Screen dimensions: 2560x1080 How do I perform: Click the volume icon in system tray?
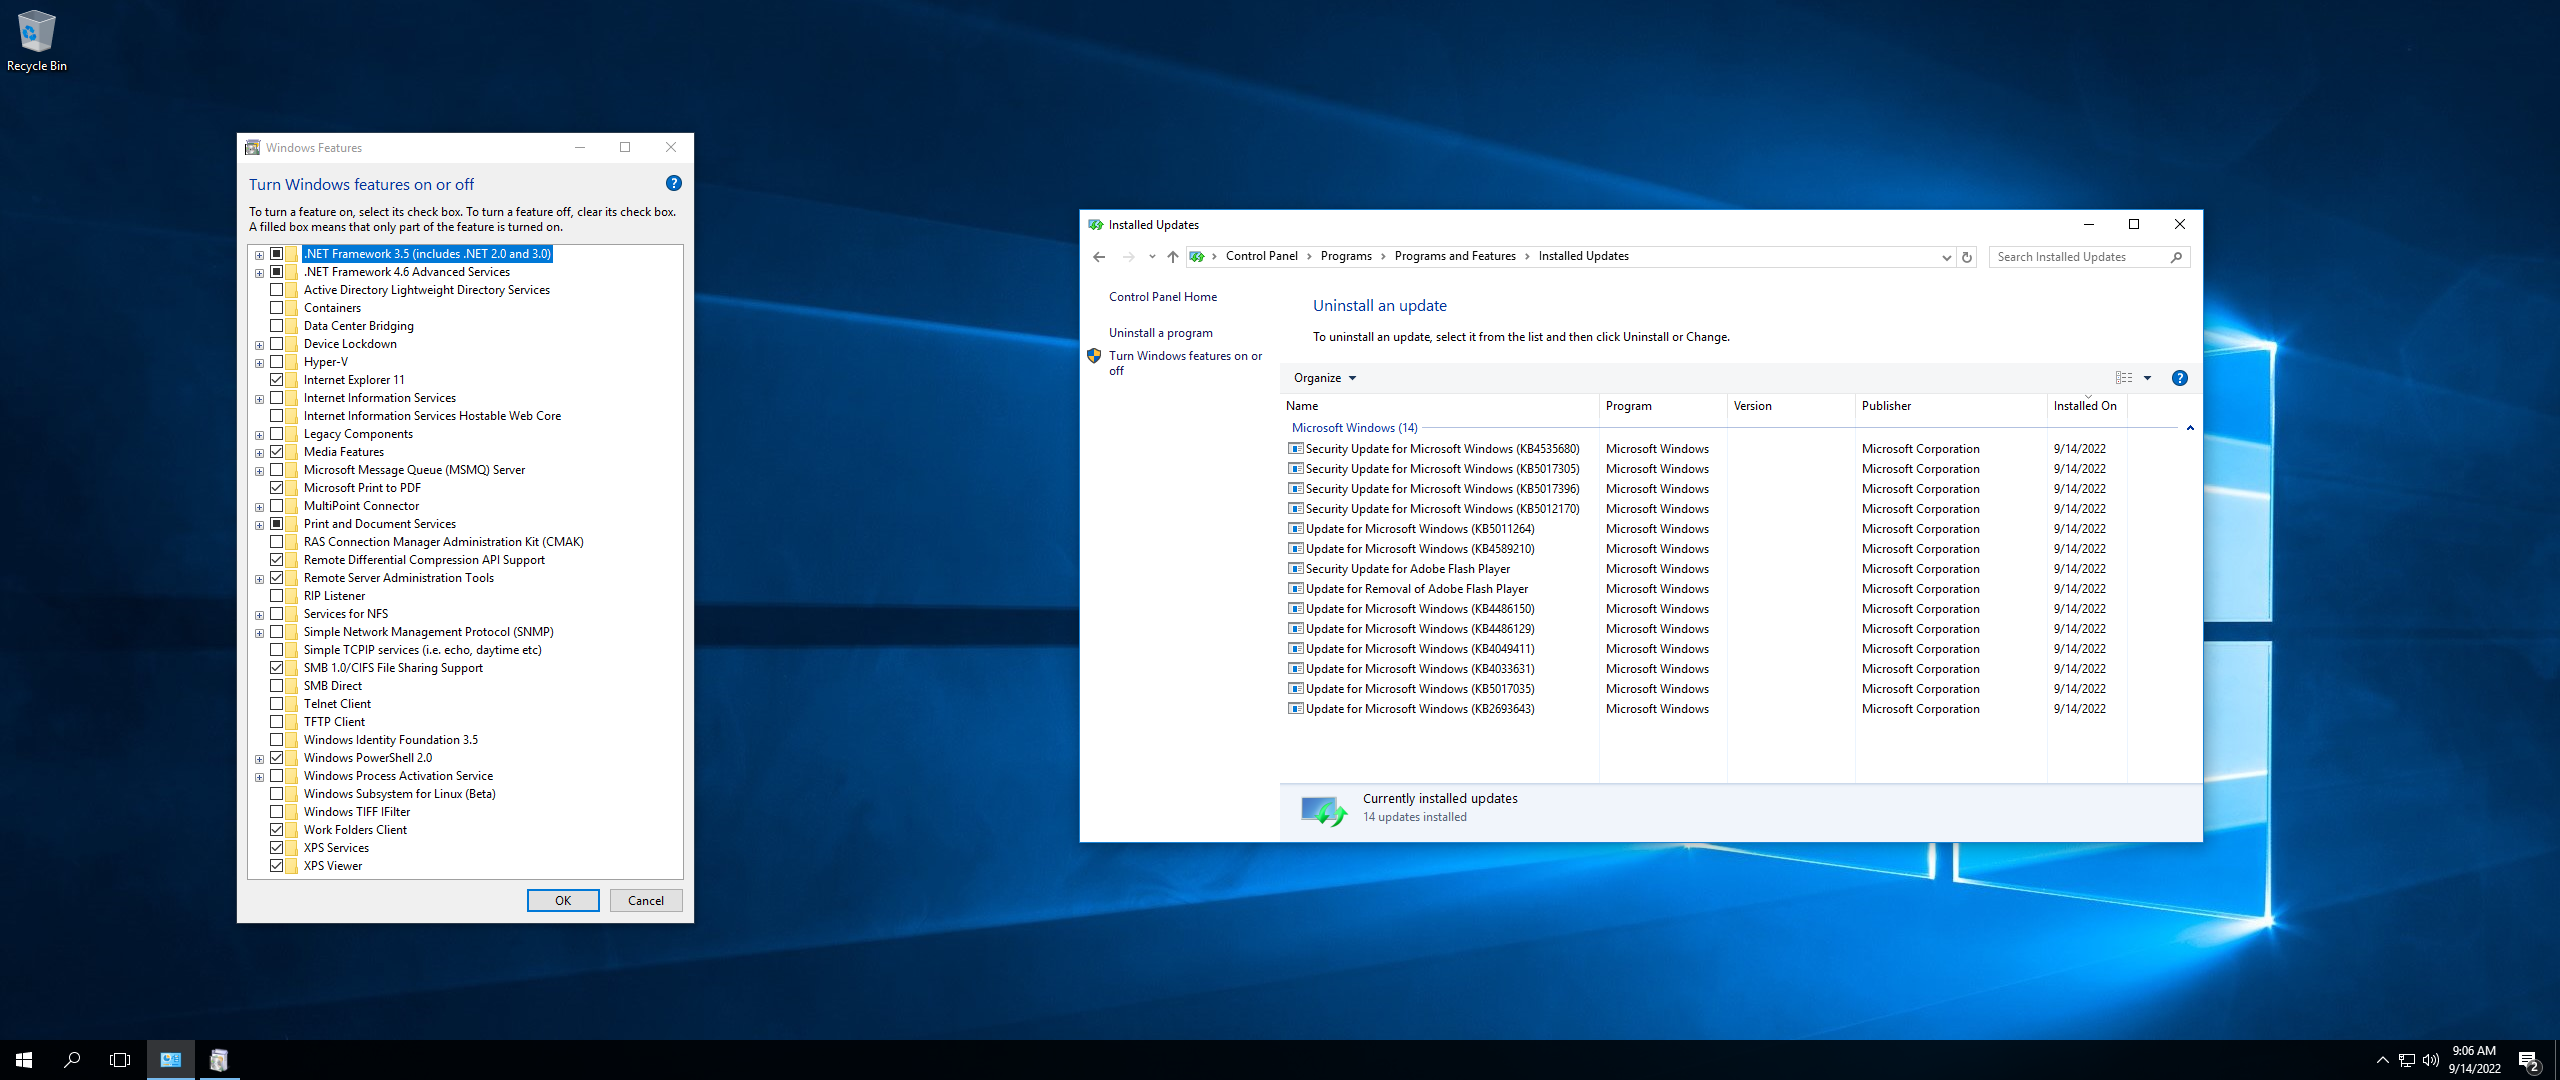(x=2431, y=1060)
